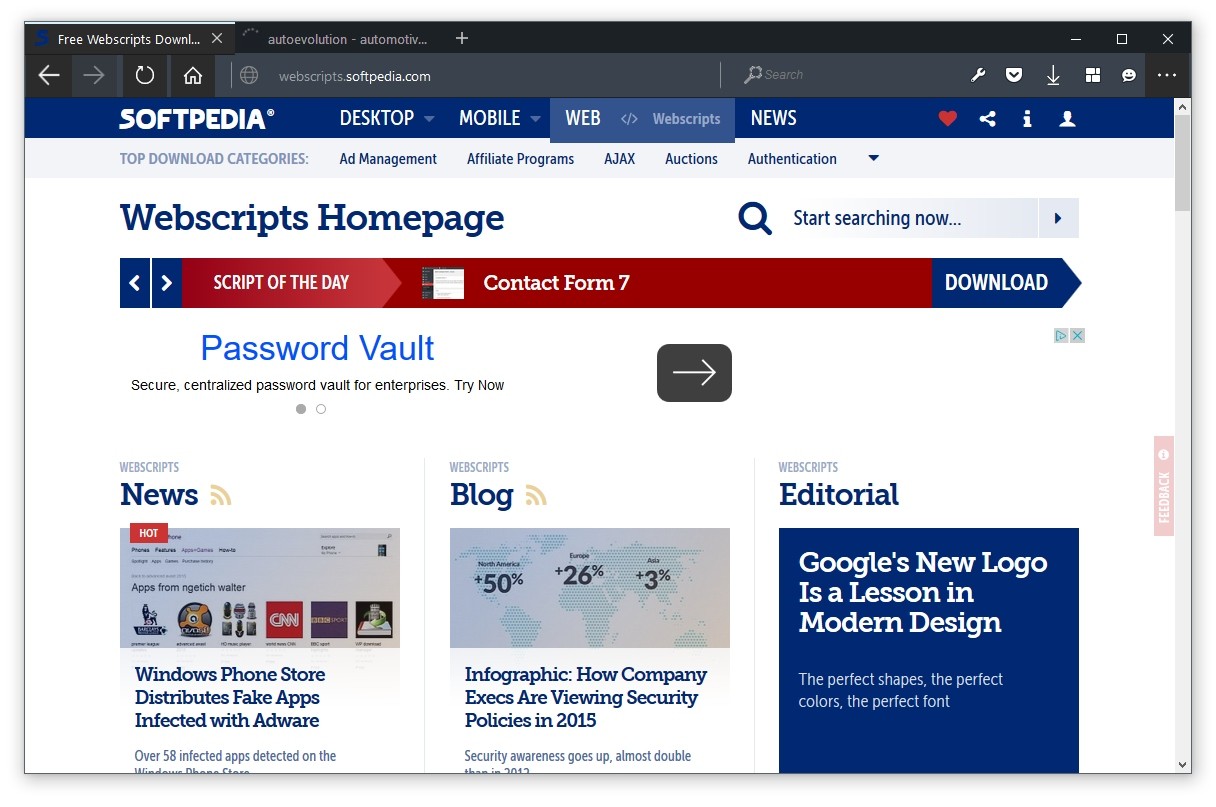Open the world map infographic thumbnail

click(x=590, y=588)
